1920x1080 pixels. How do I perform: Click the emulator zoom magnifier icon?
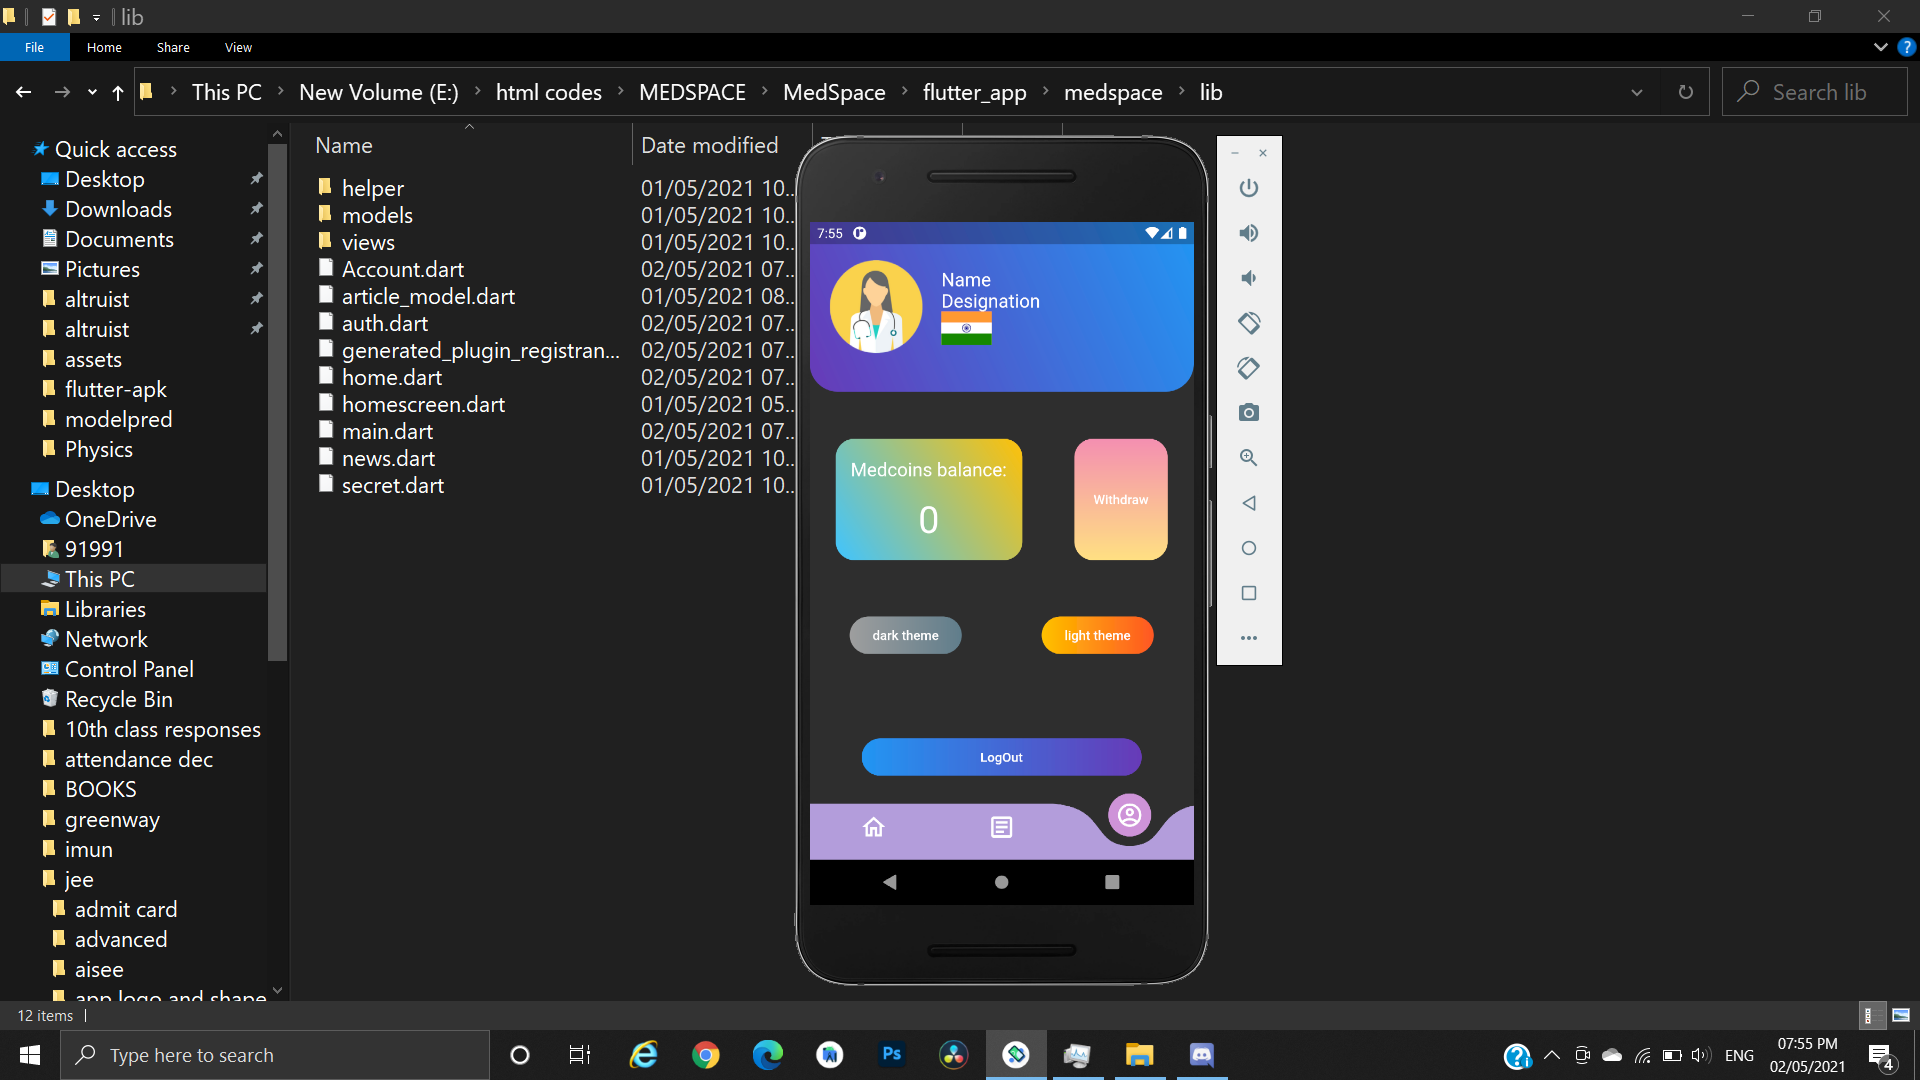click(x=1248, y=458)
